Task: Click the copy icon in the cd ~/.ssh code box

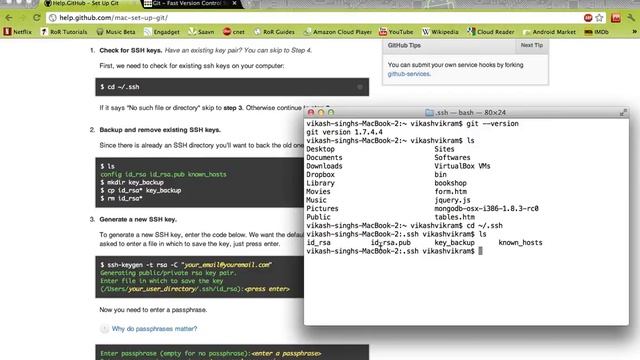Action: click(x=360, y=87)
